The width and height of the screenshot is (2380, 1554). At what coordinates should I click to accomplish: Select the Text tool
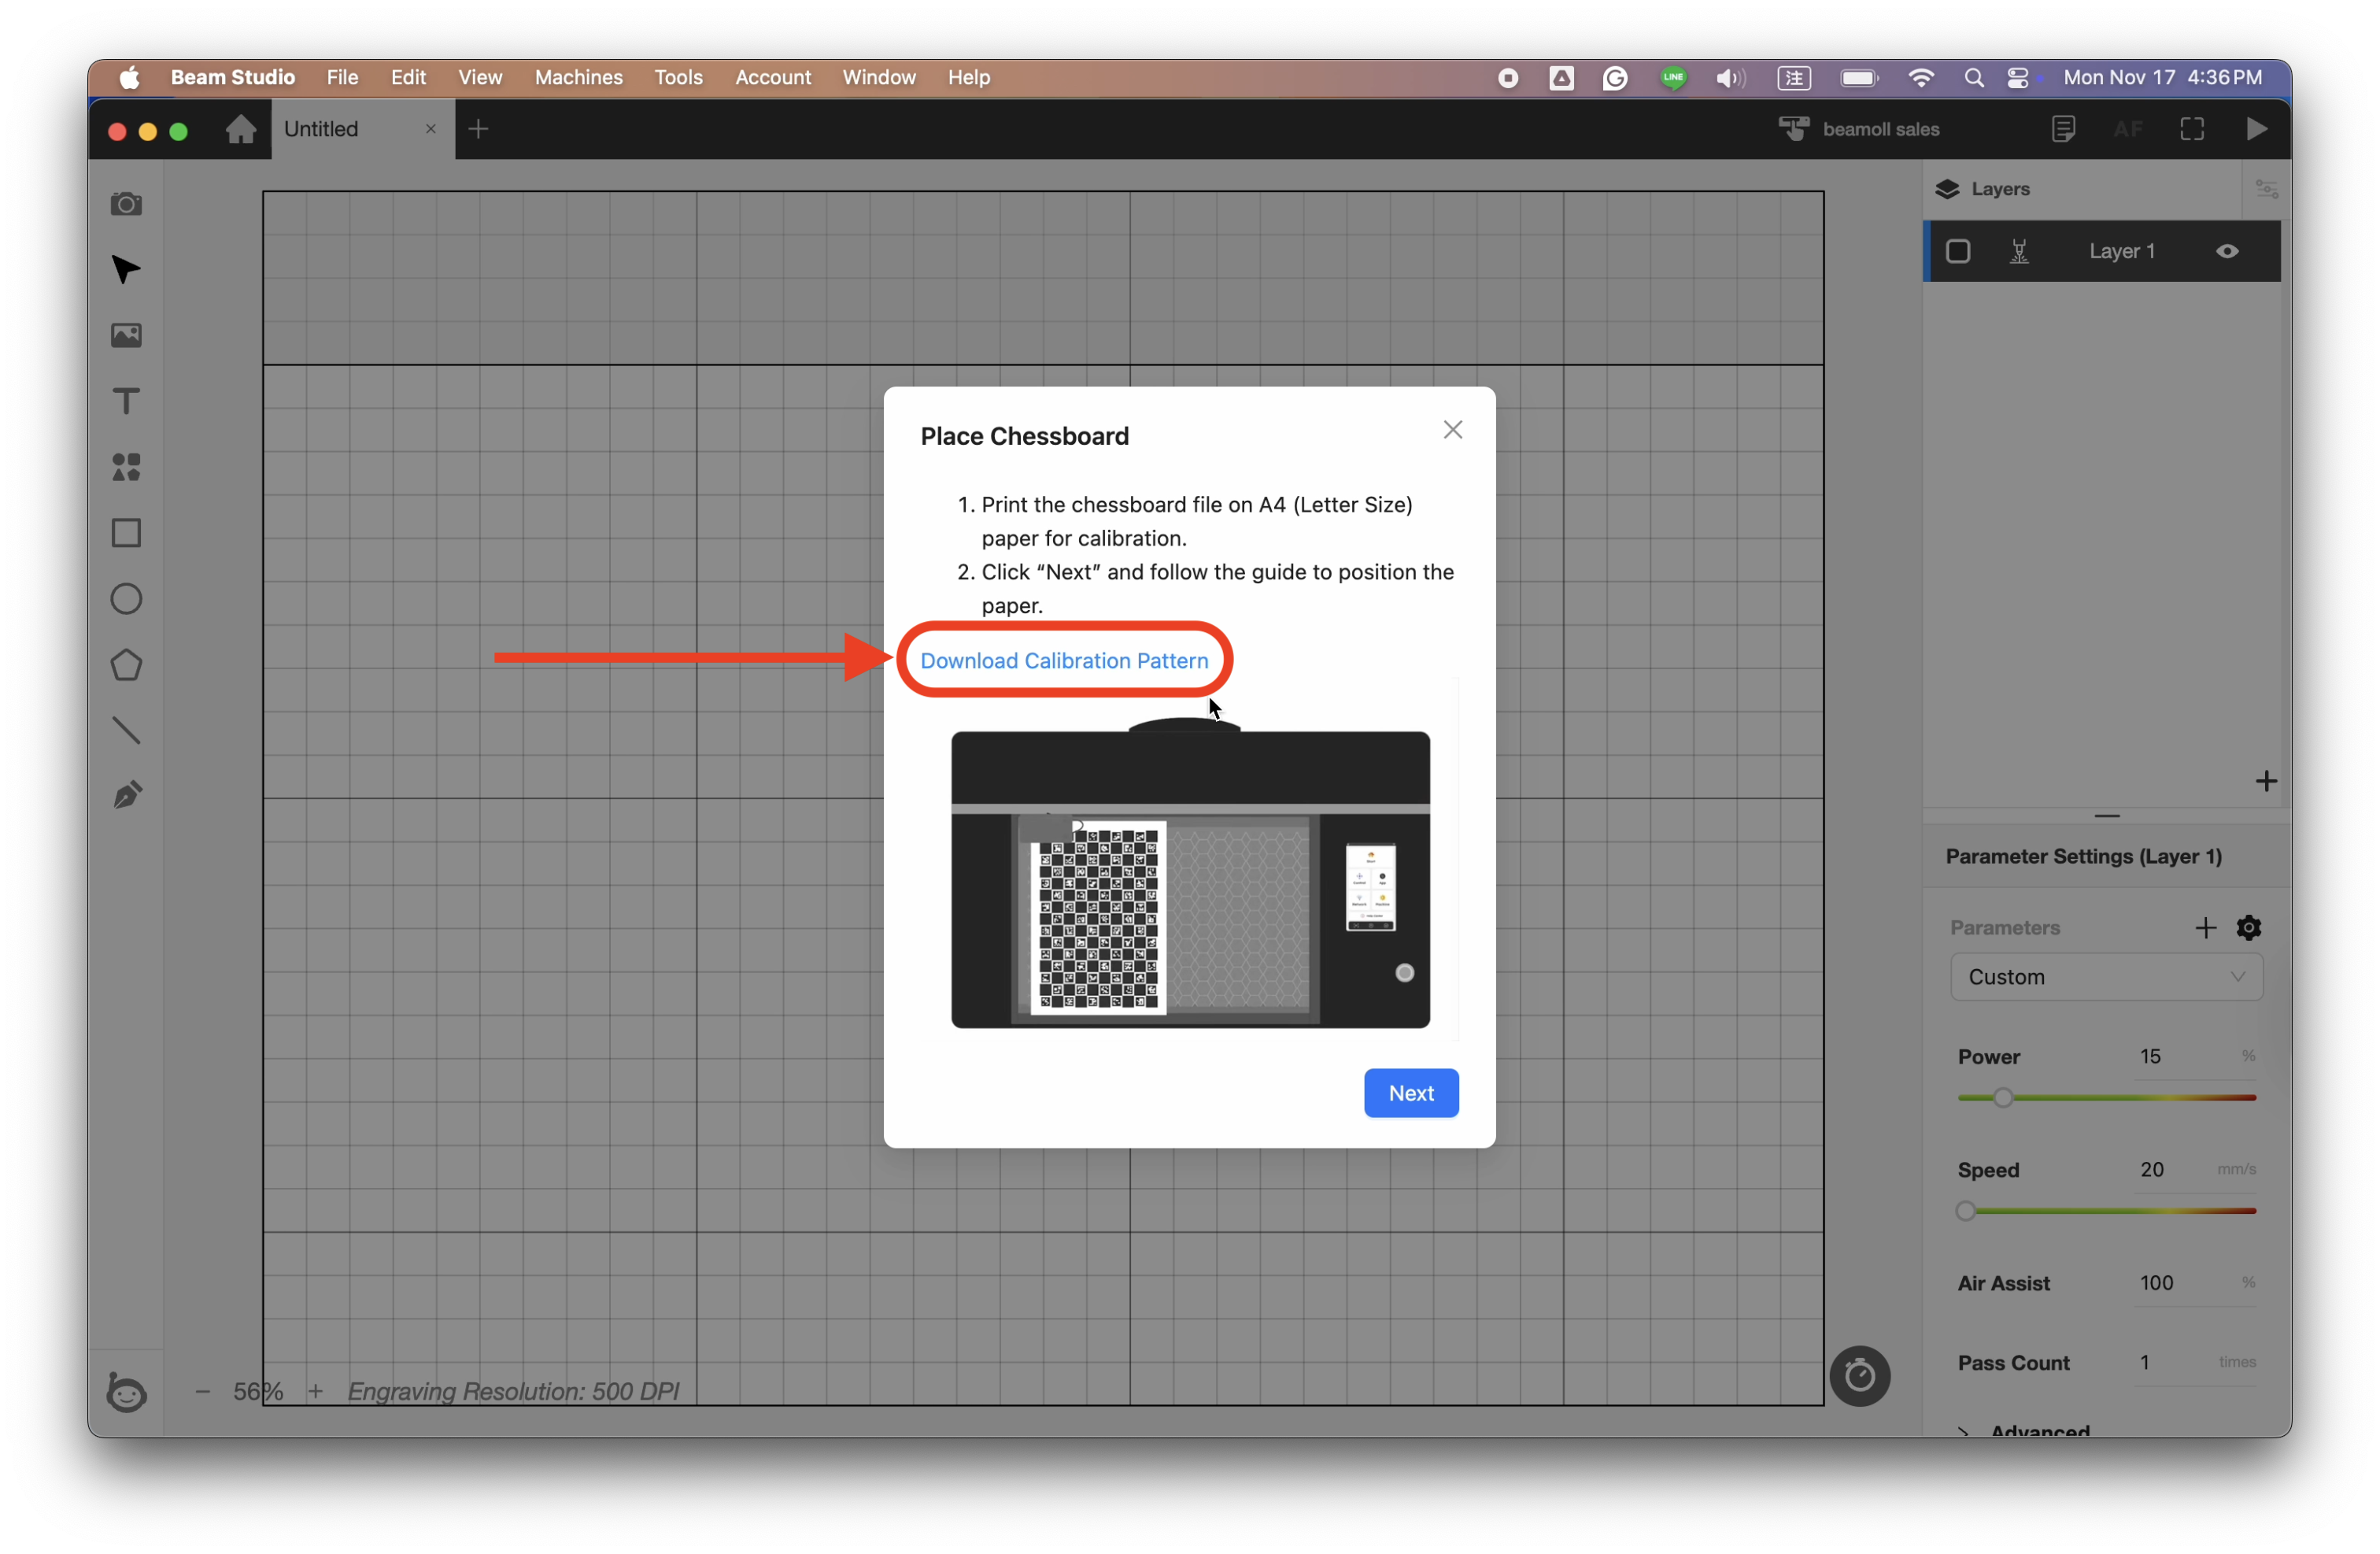(x=126, y=401)
